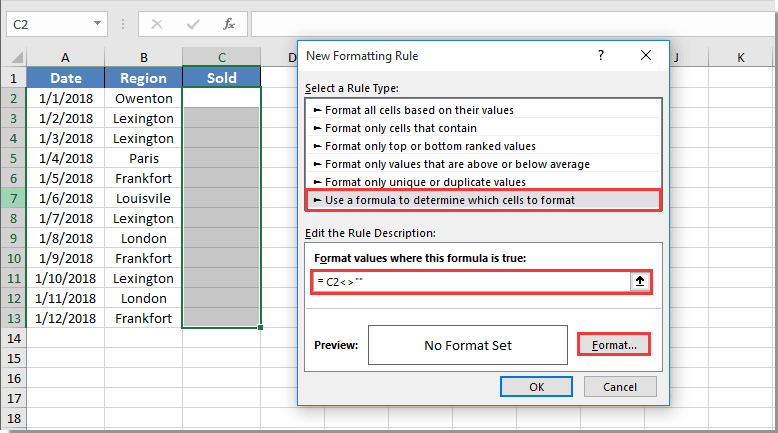The image size is (778, 433).
Task: Click the Select All corner triangle
Action: click(x=14, y=58)
